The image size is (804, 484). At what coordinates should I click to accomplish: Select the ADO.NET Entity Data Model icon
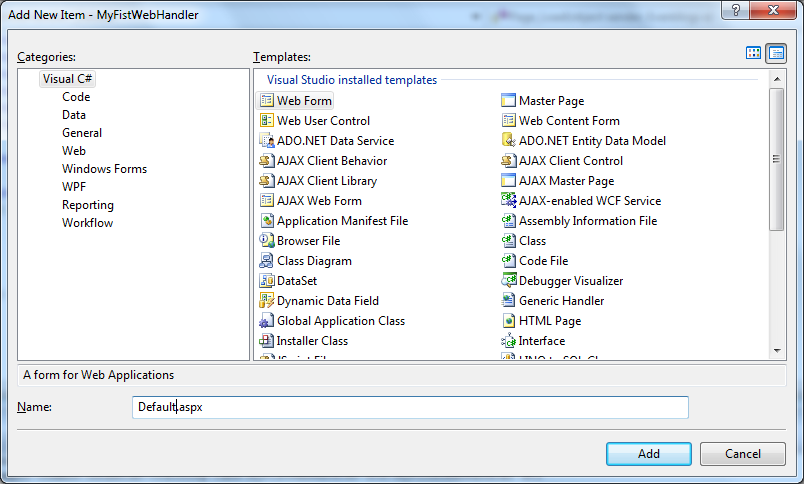pyautogui.click(x=509, y=141)
